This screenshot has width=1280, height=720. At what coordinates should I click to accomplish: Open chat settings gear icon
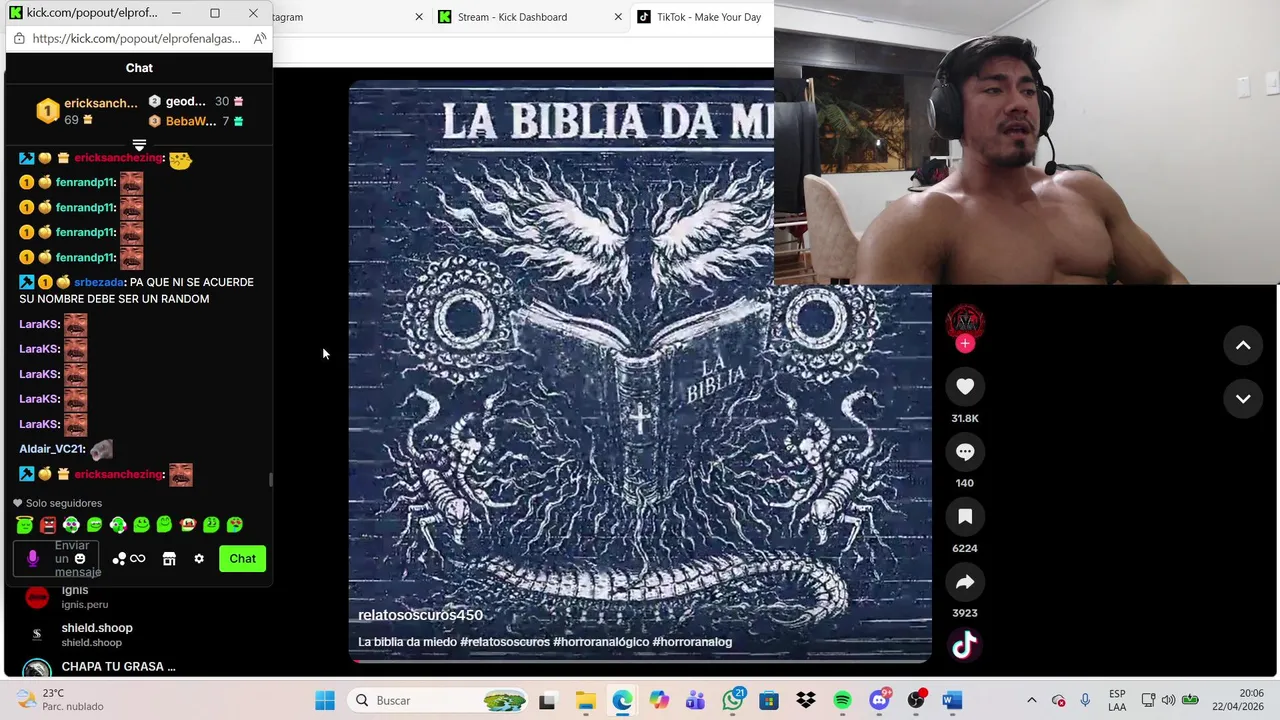pyautogui.click(x=199, y=559)
